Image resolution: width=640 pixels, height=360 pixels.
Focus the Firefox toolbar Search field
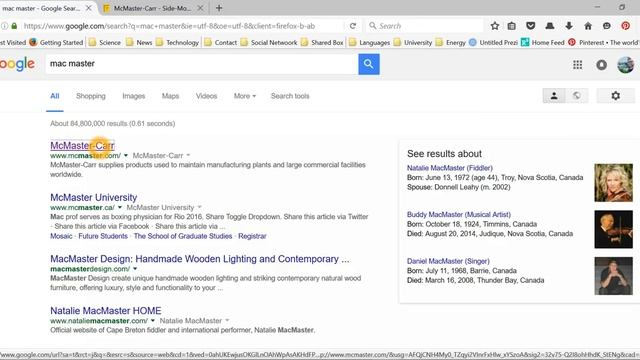click(x=424, y=26)
